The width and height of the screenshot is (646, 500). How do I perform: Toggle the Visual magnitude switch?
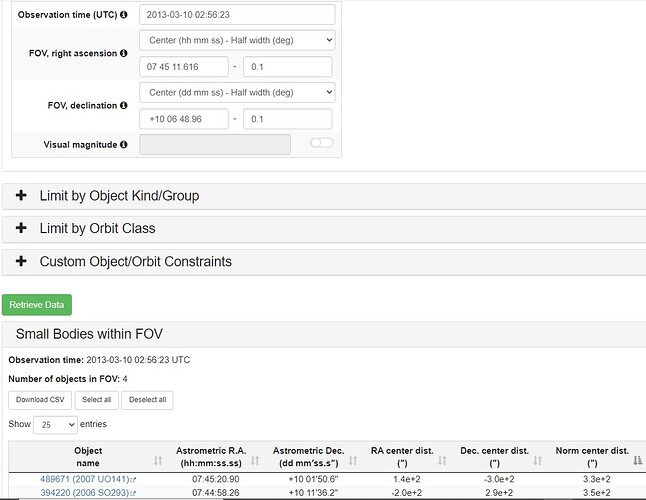[x=321, y=144]
